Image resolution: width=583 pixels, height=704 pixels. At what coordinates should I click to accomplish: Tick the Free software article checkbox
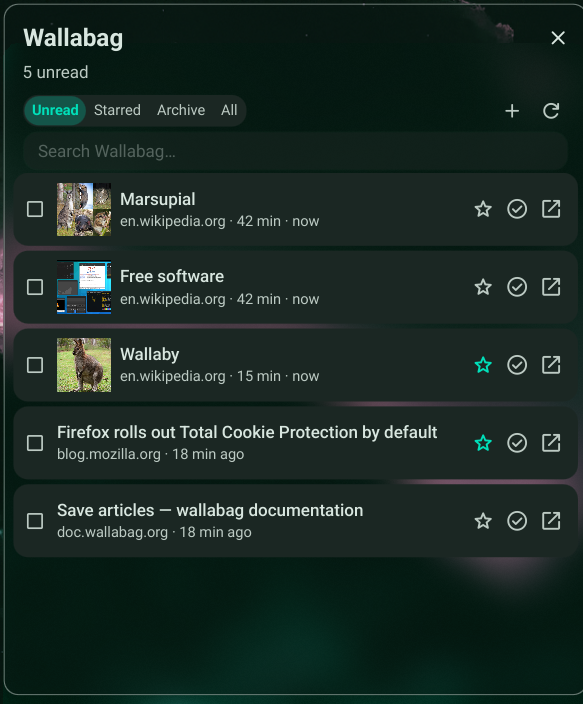[35, 287]
